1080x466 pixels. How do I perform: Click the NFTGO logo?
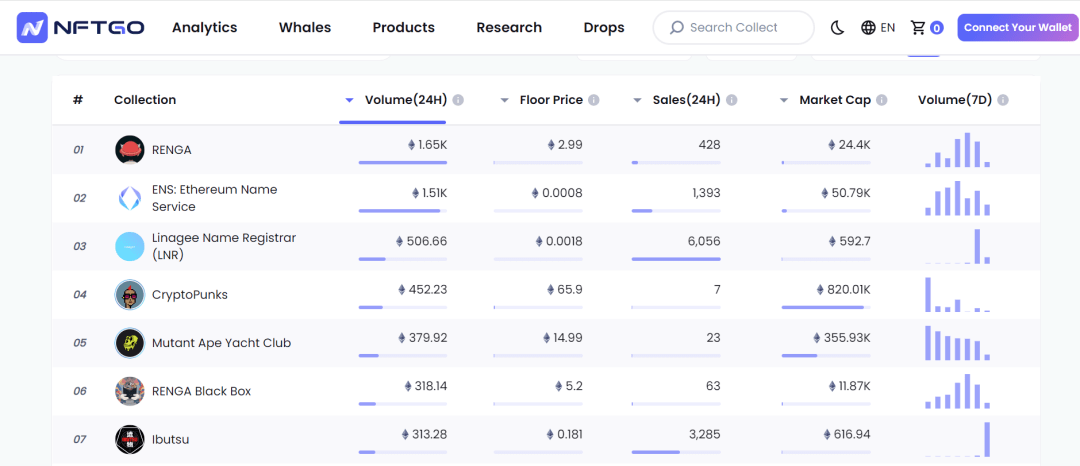[x=81, y=28]
